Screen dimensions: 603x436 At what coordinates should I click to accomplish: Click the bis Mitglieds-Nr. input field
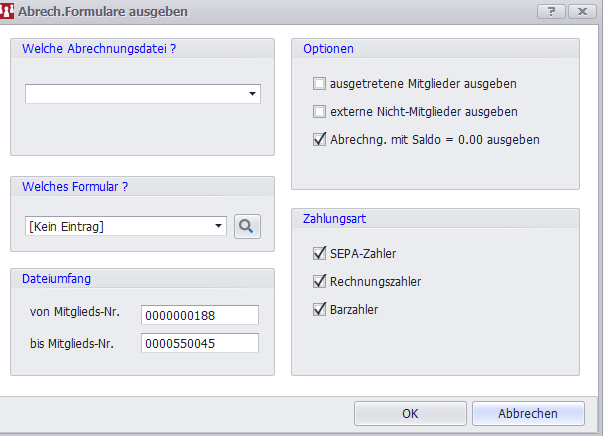point(200,343)
